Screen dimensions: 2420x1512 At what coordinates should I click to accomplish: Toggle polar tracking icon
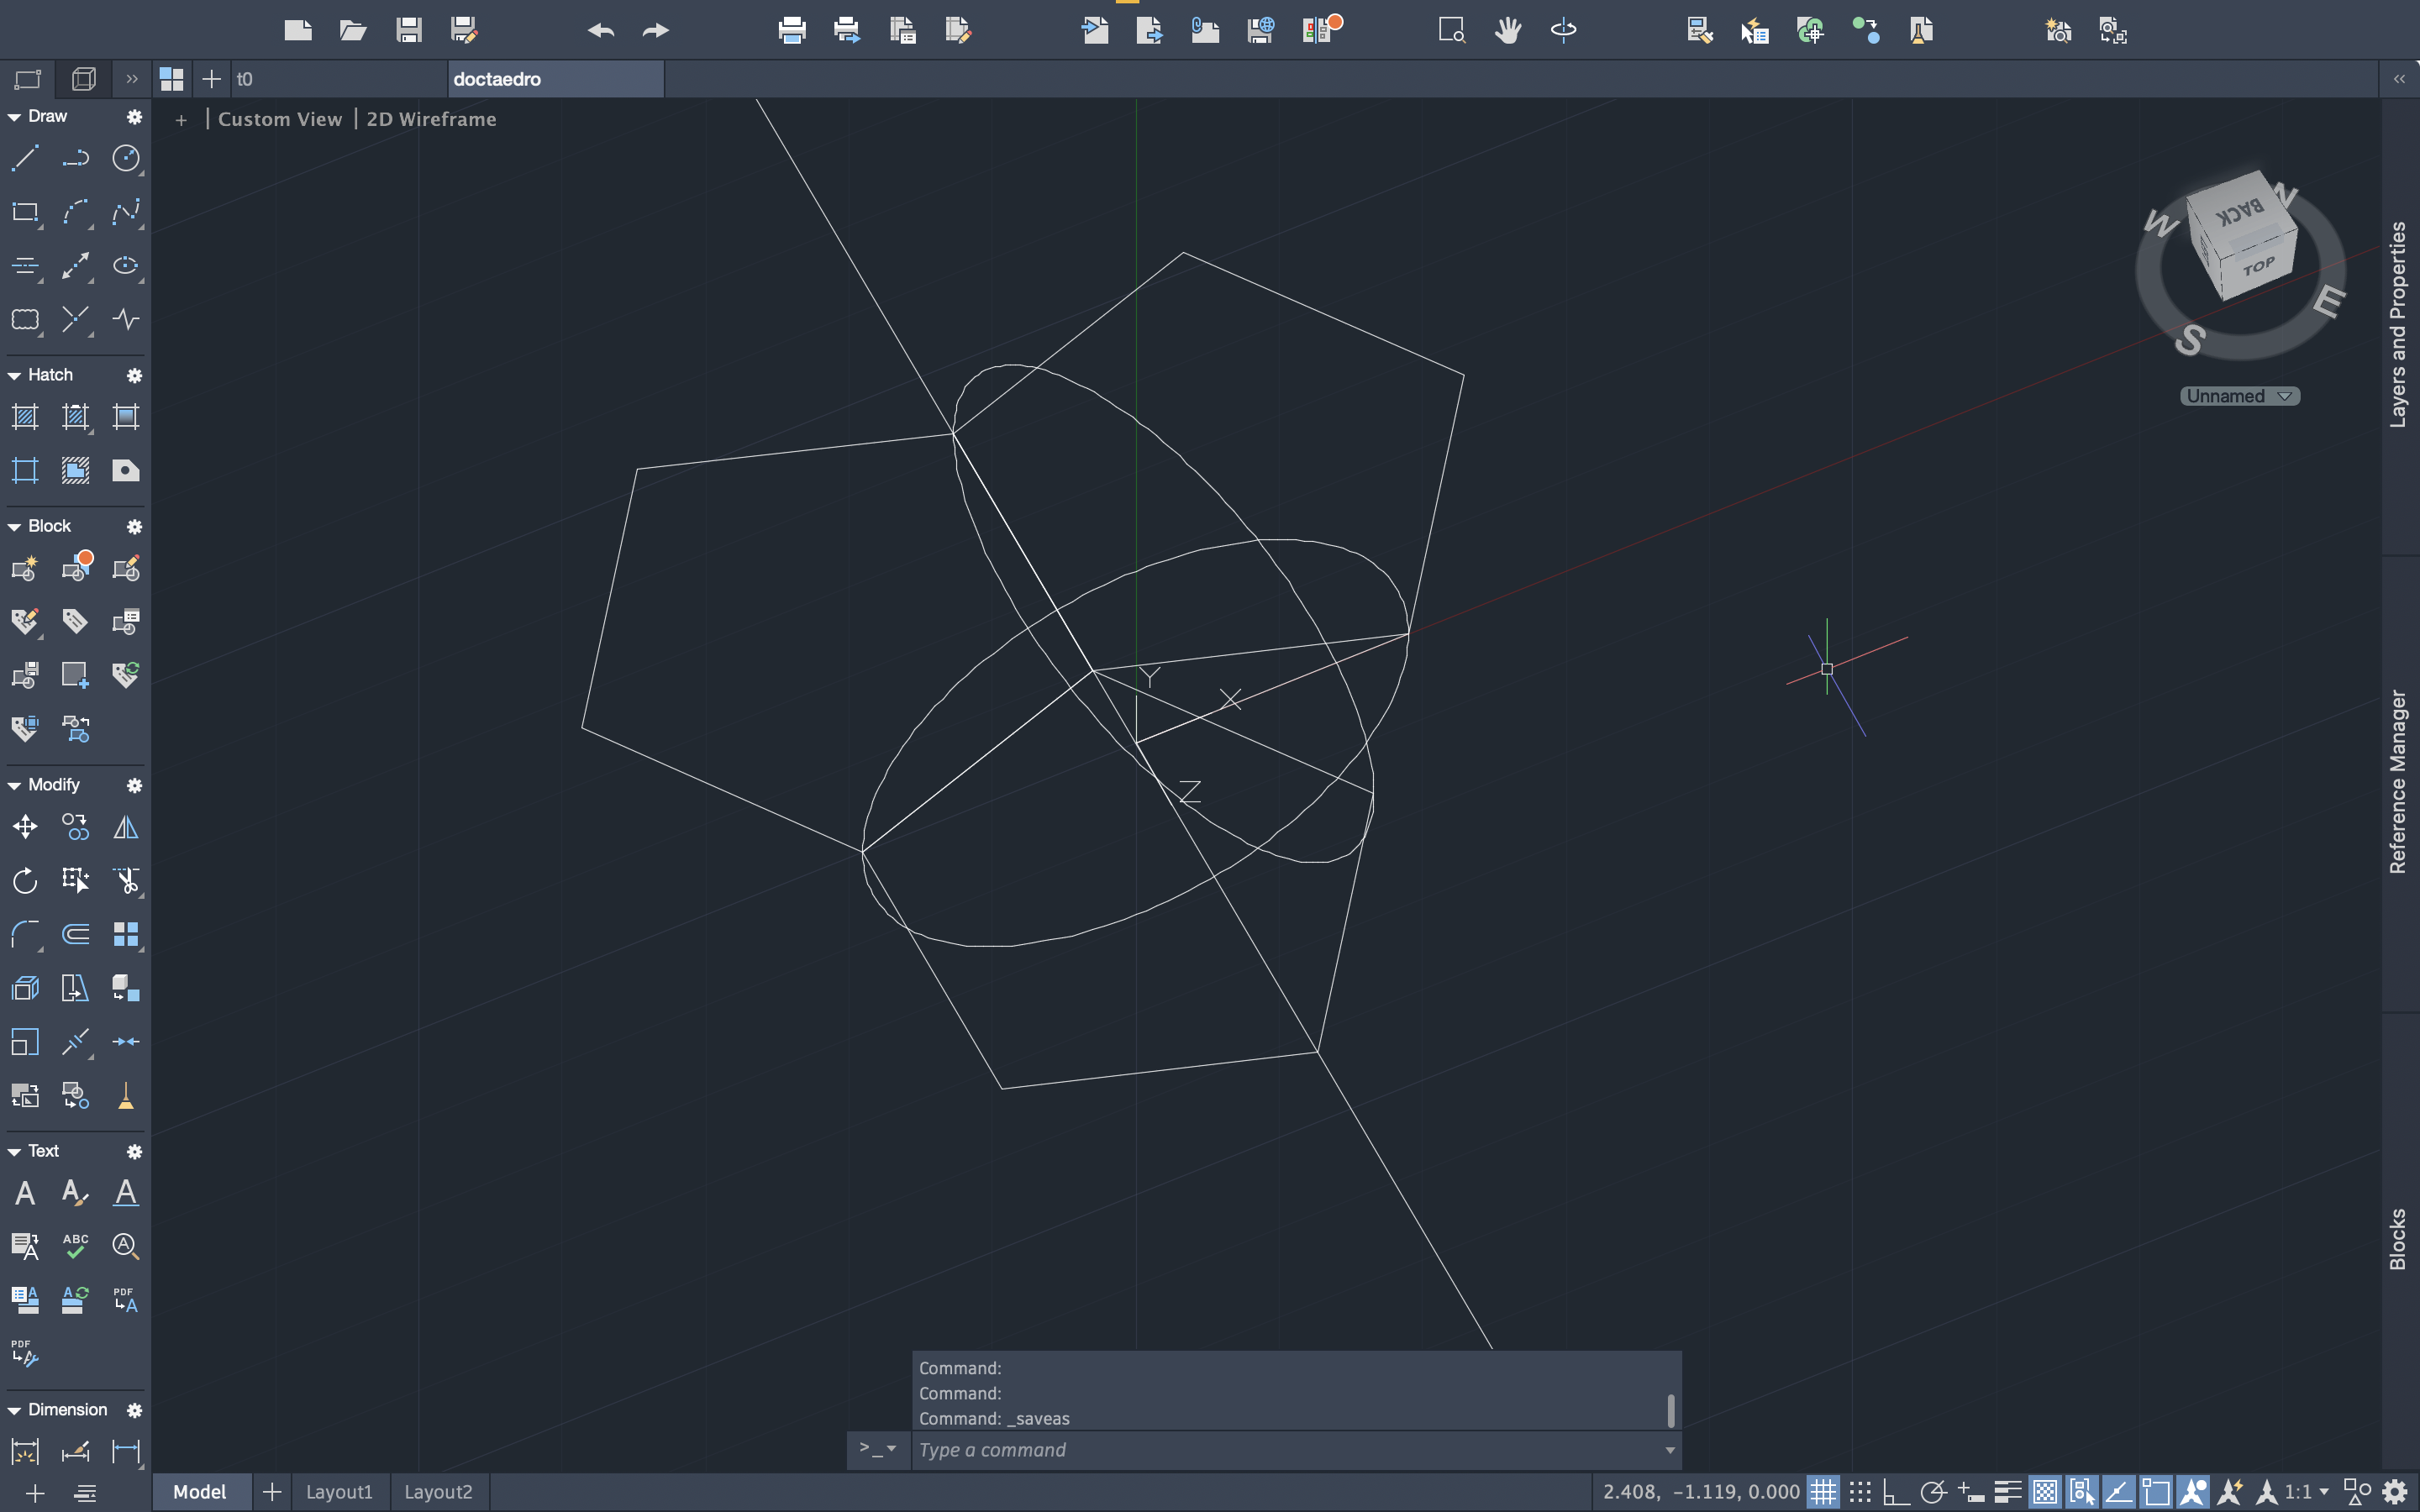(1933, 1492)
